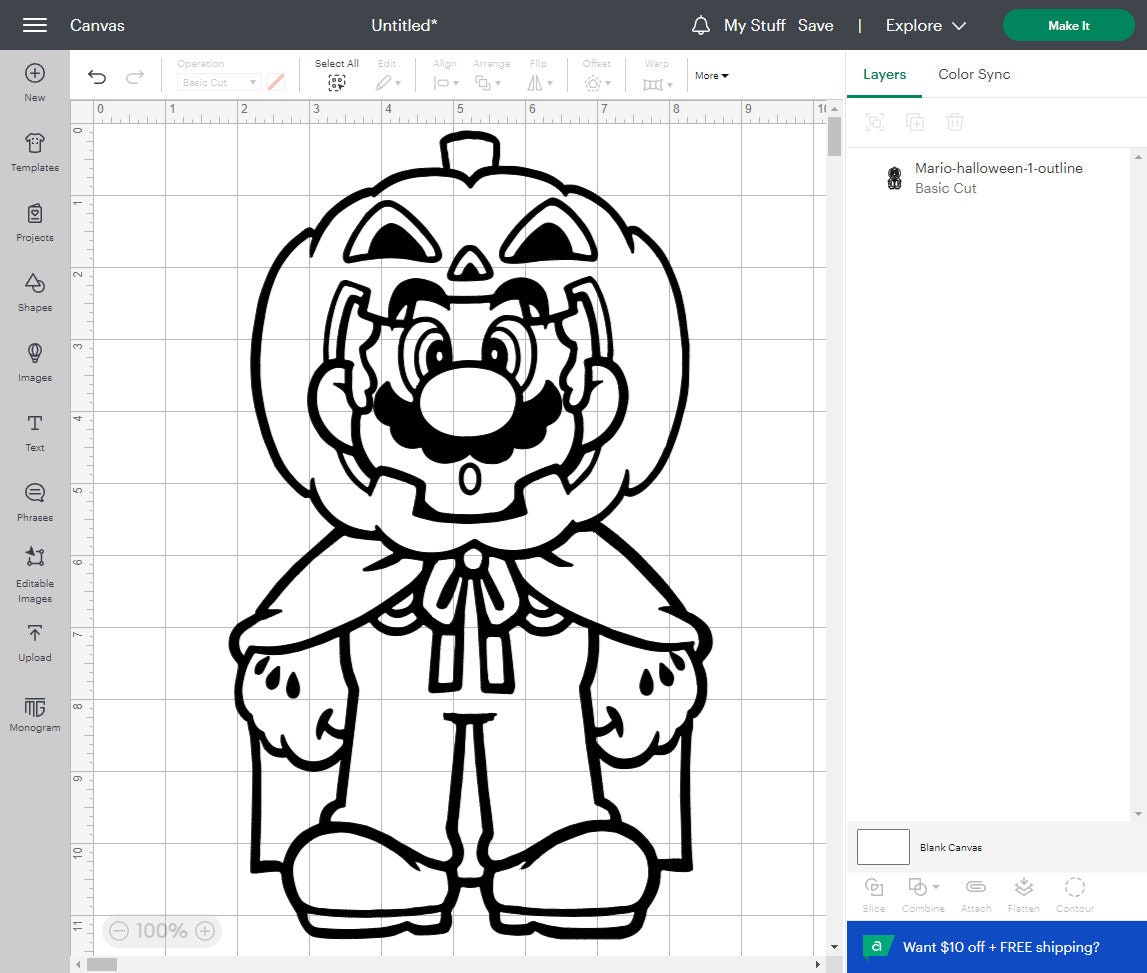Click Save in the top bar
This screenshot has height=973, width=1147.
pyautogui.click(x=816, y=25)
